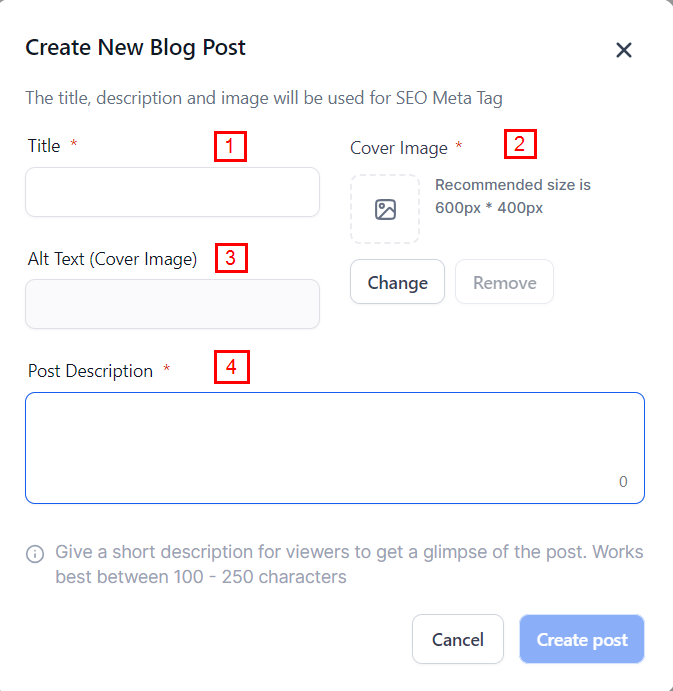Click the red annotation marker 3

230,257
